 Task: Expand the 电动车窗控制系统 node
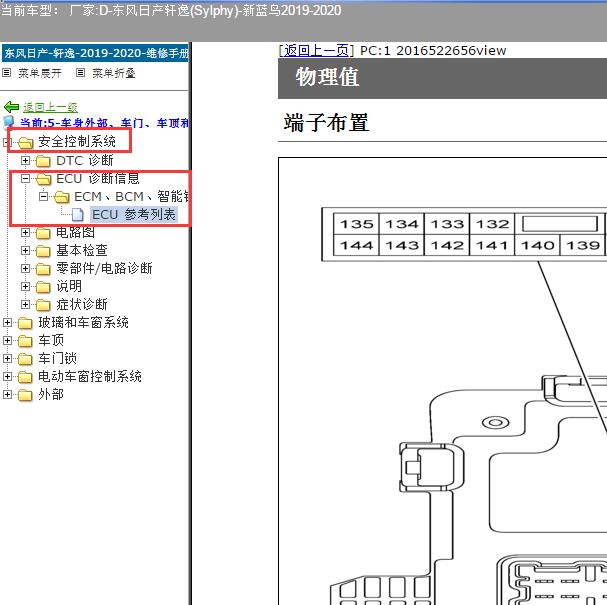[x=7, y=376]
